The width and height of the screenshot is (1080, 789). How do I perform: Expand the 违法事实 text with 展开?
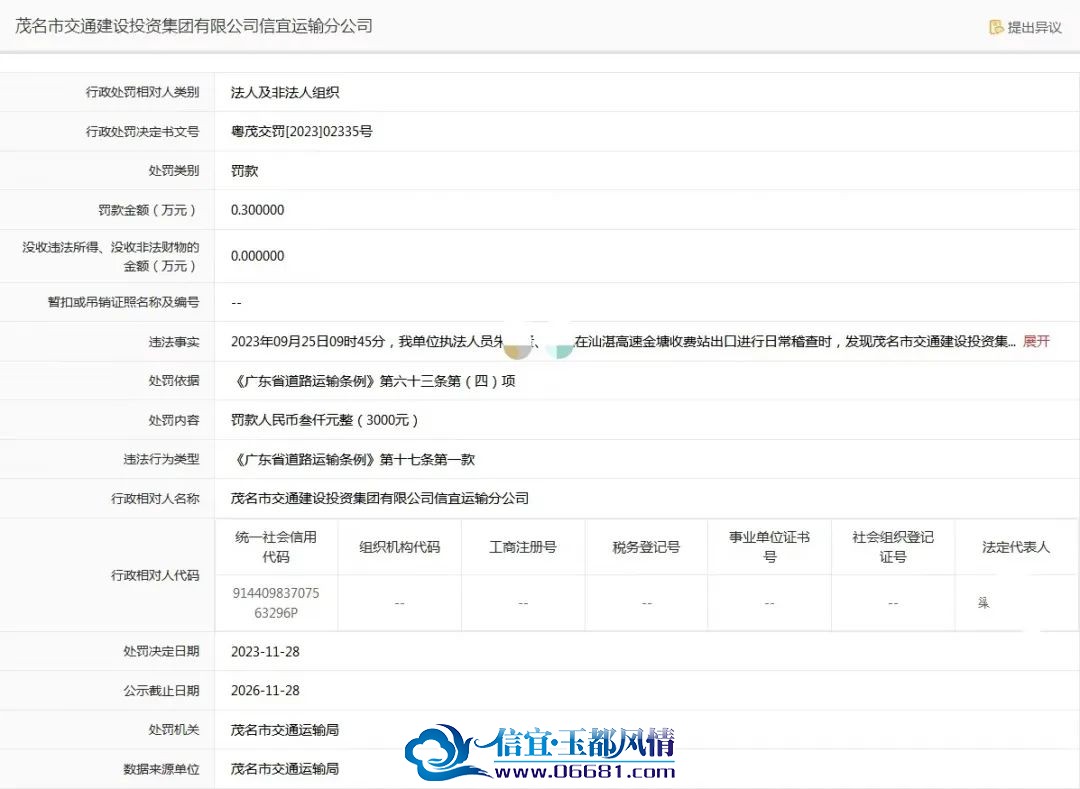(1037, 341)
